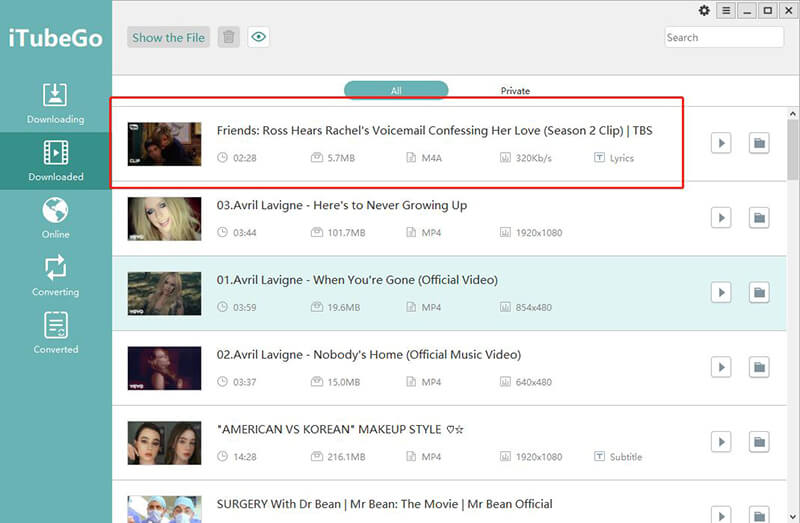Click 02.Avril Lavigne Nobody's Home title
Image resolution: width=800 pixels, height=523 pixels.
(369, 355)
